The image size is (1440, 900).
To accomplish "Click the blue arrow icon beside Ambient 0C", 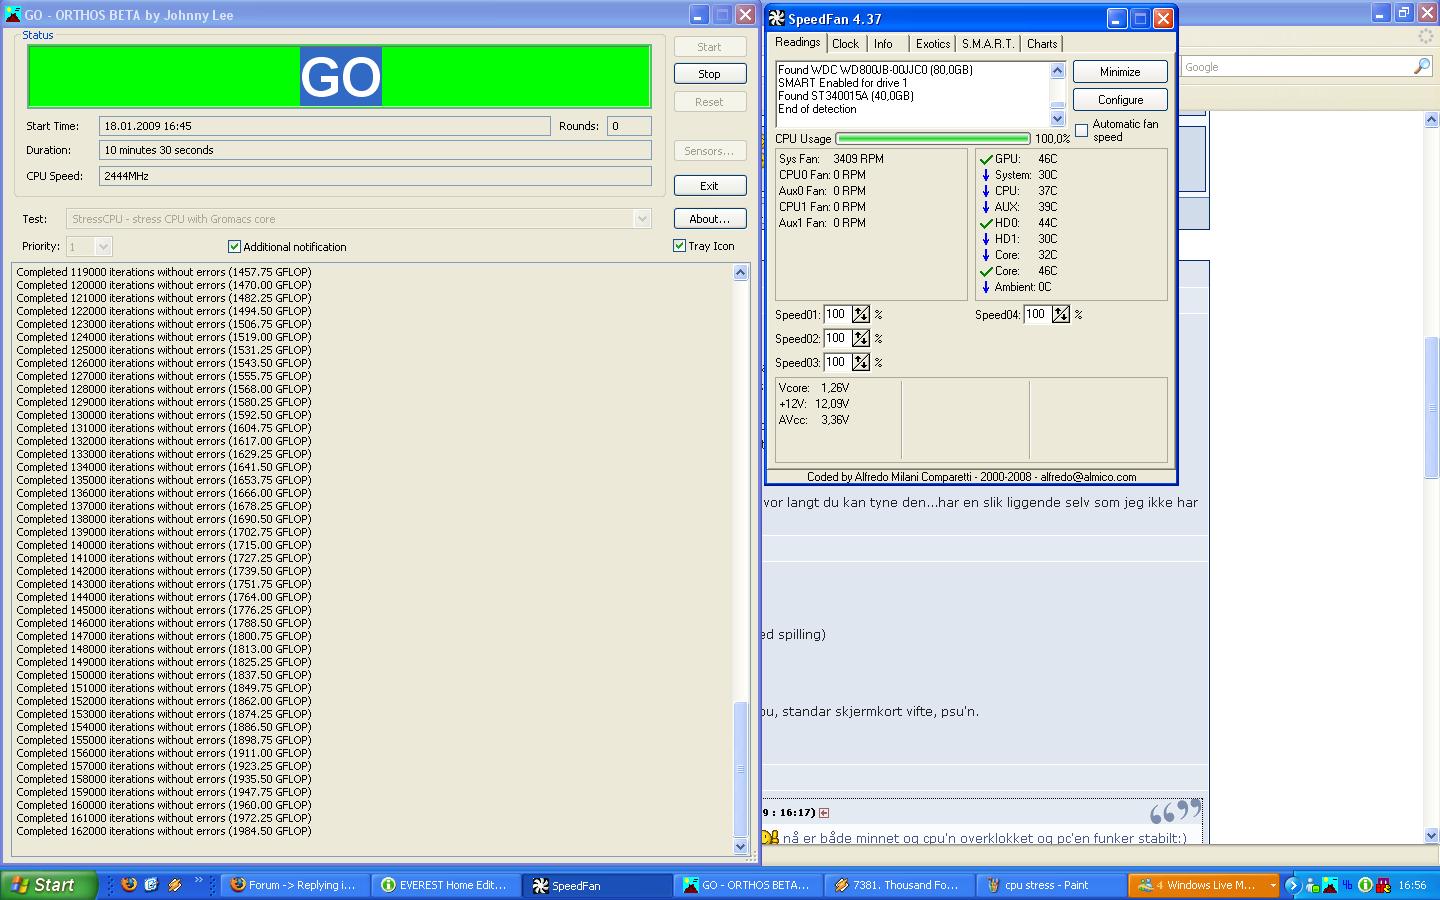I will (986, 287).
